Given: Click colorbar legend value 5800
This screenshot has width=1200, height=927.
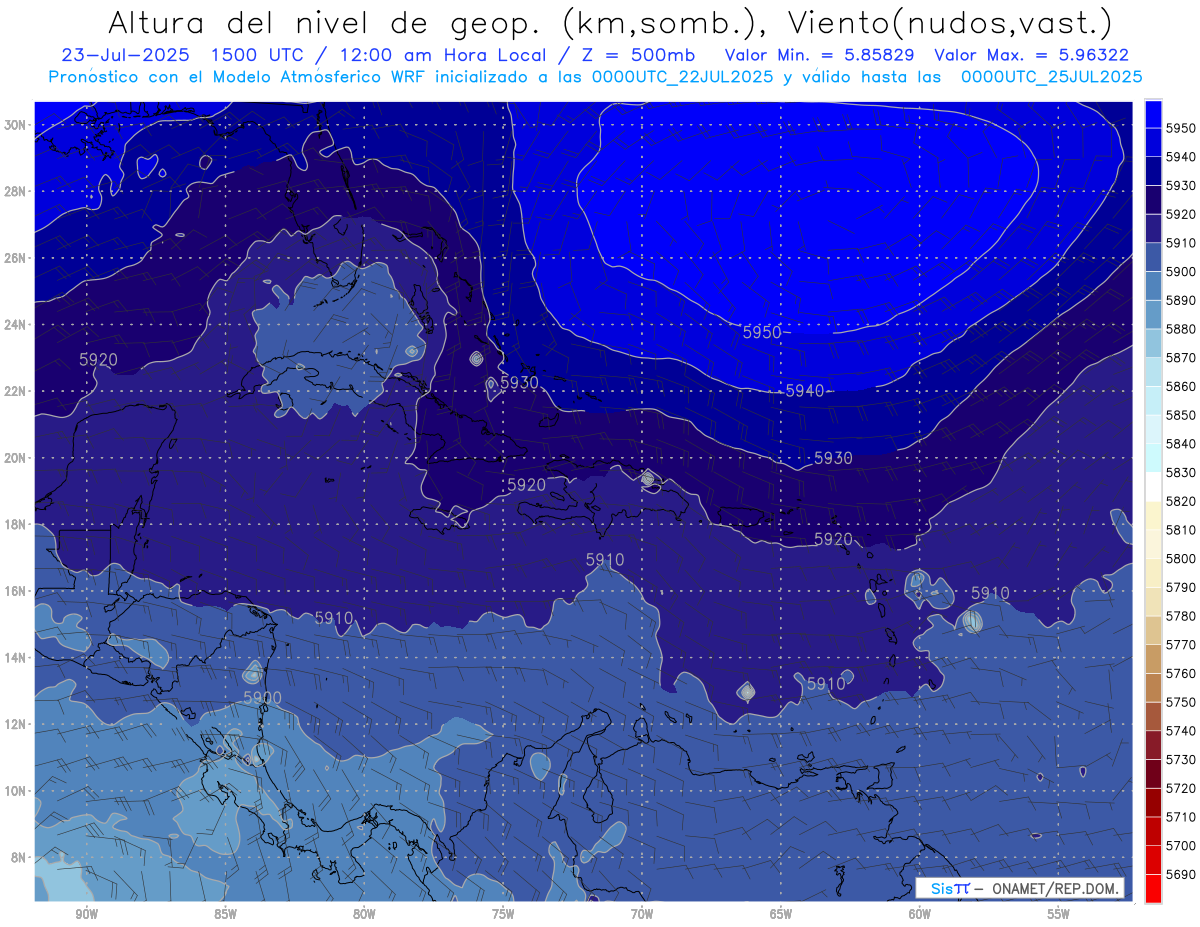Looking at the screenshot, I should point(1181,558).
